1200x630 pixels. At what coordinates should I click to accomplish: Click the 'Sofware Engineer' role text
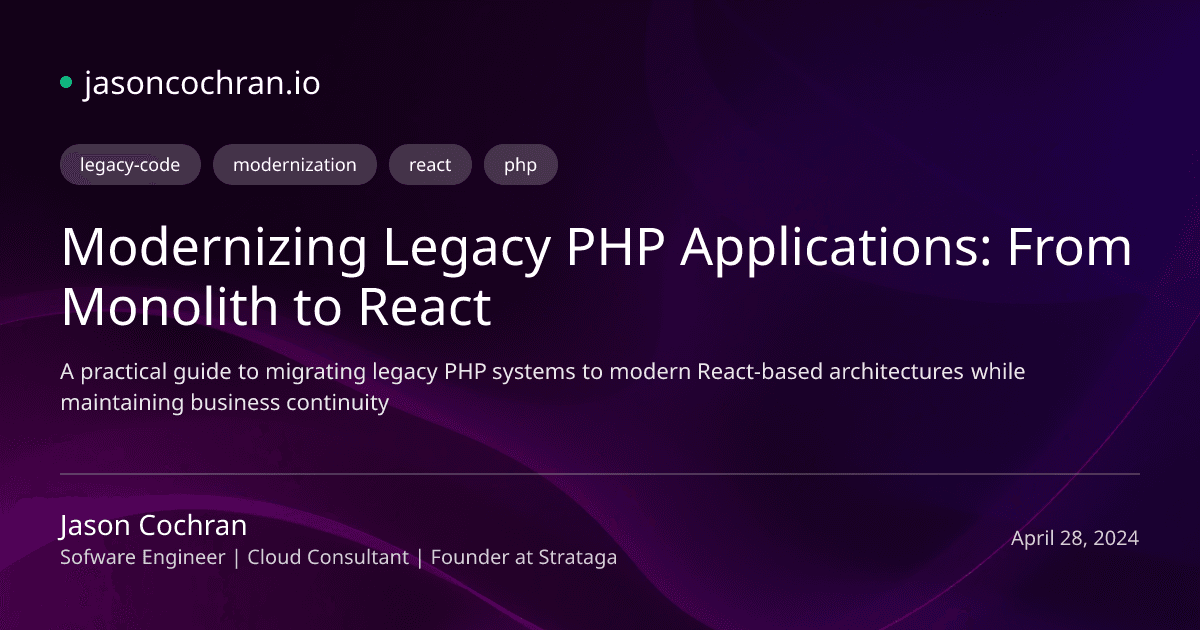142,557
